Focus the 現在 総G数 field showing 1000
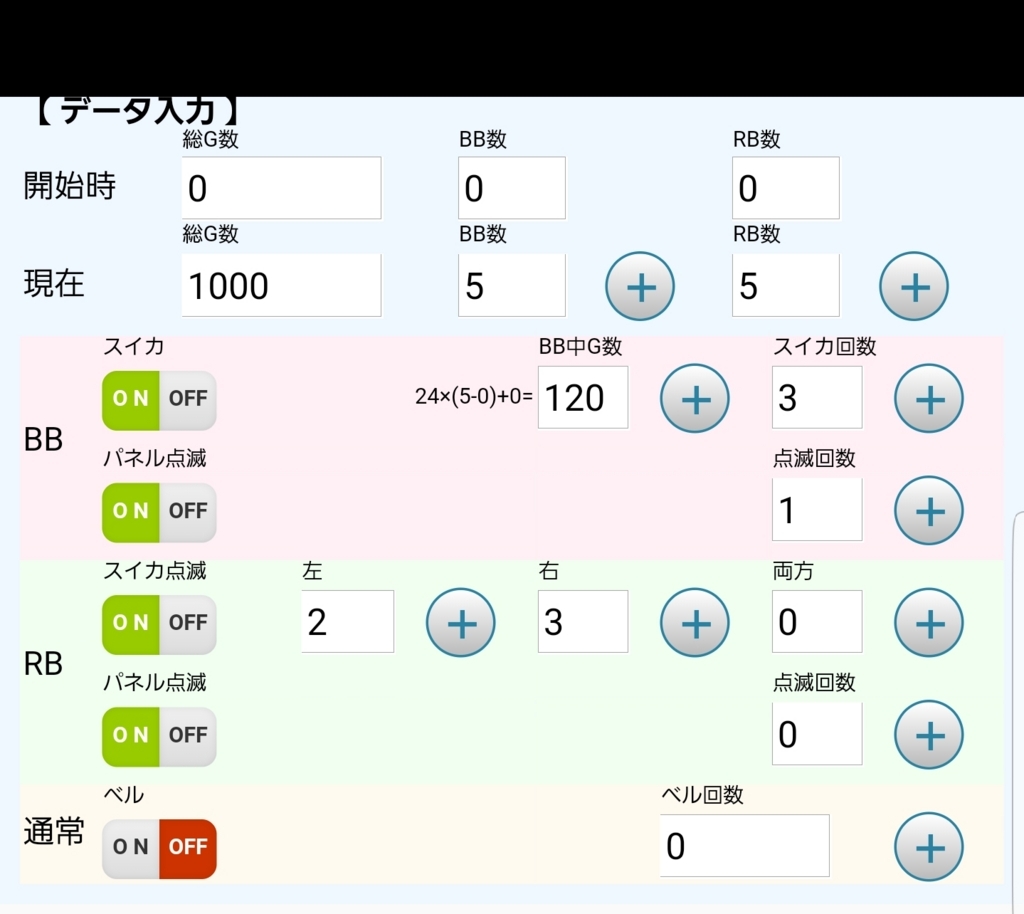 (x=281, y=285)
